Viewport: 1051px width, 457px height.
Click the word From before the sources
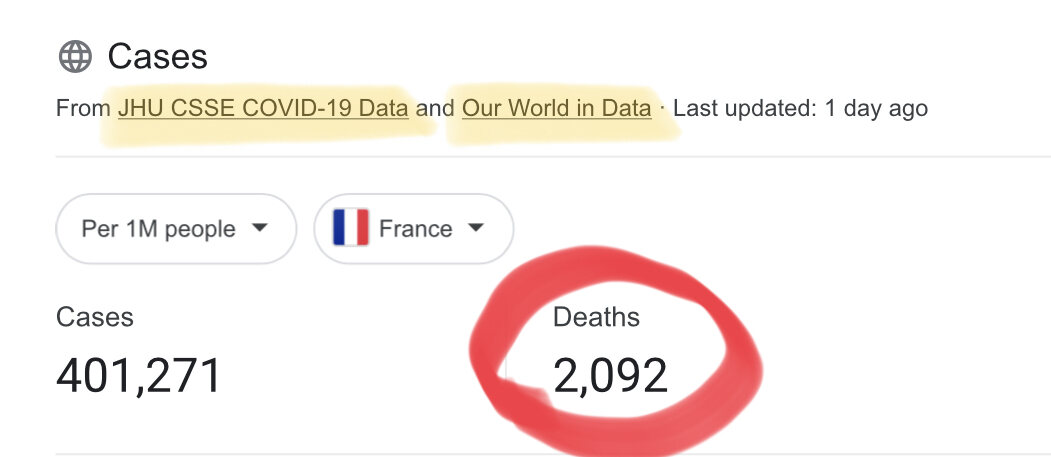[84, 108]
